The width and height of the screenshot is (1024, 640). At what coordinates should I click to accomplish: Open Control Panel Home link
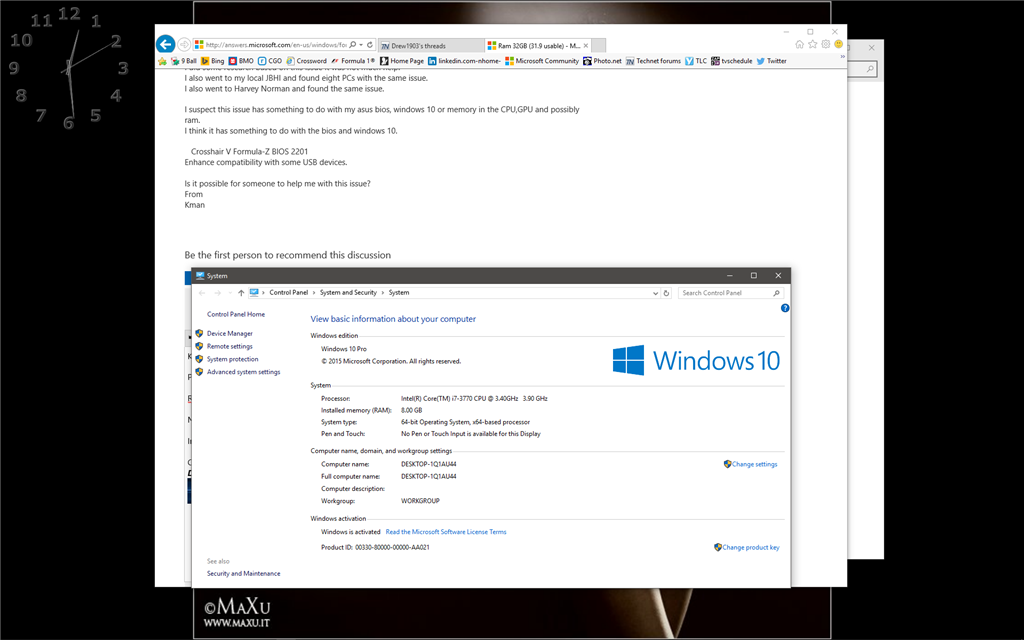(x=236, y=315)
